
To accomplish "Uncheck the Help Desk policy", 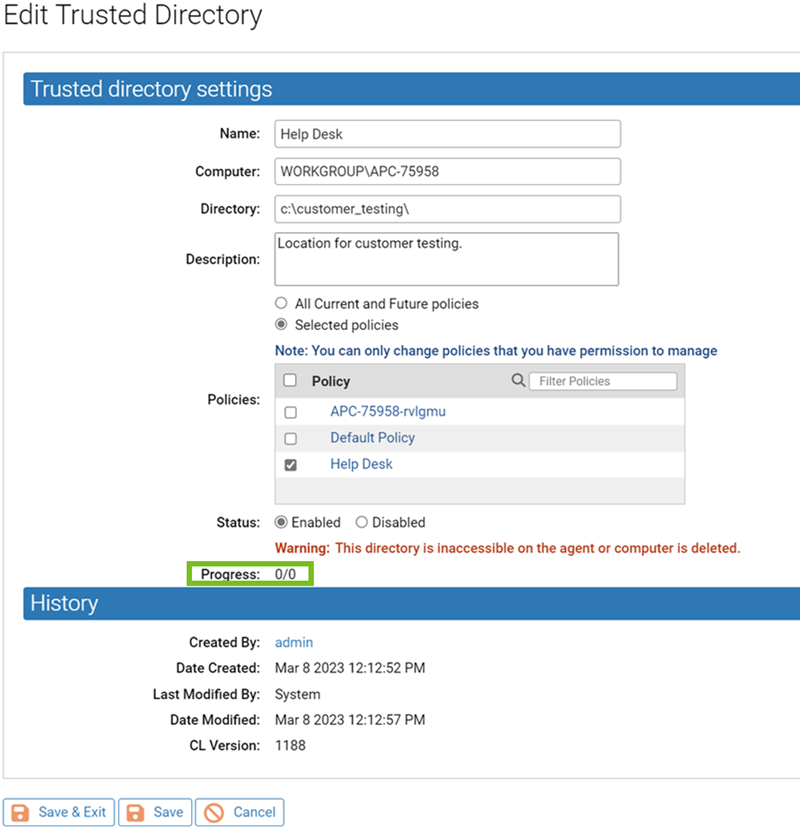I will (x=290, y=464).
